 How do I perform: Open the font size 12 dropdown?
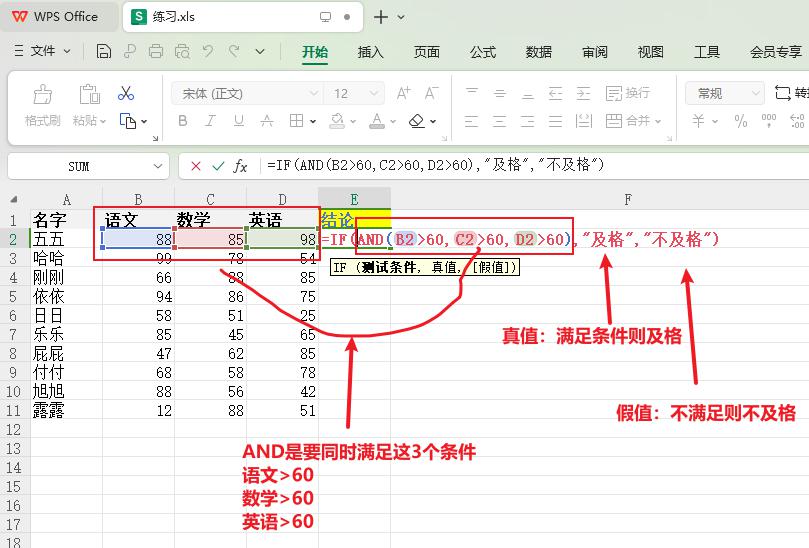[x=374, y=93]
